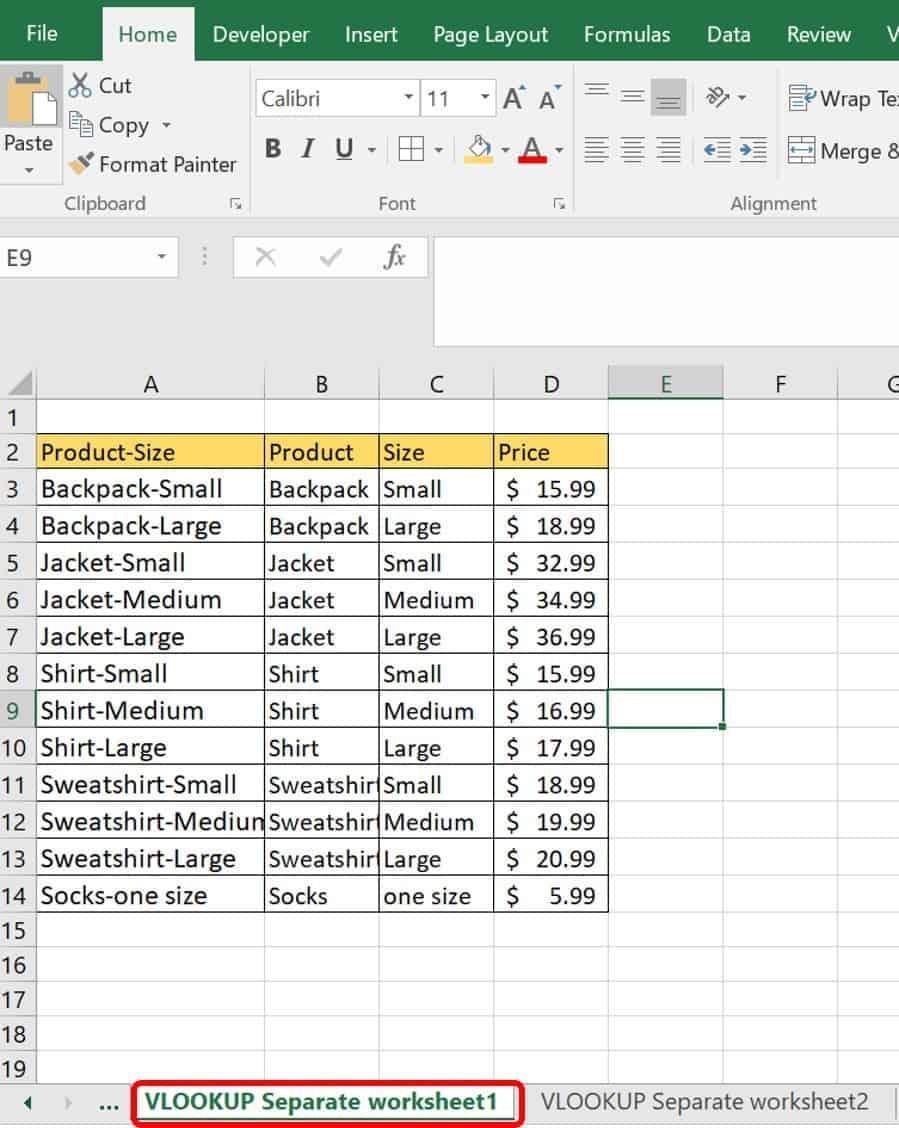Click the Increase Font Size icon
This screenshot has width=899, height=1128.
(x=514, y=99)
